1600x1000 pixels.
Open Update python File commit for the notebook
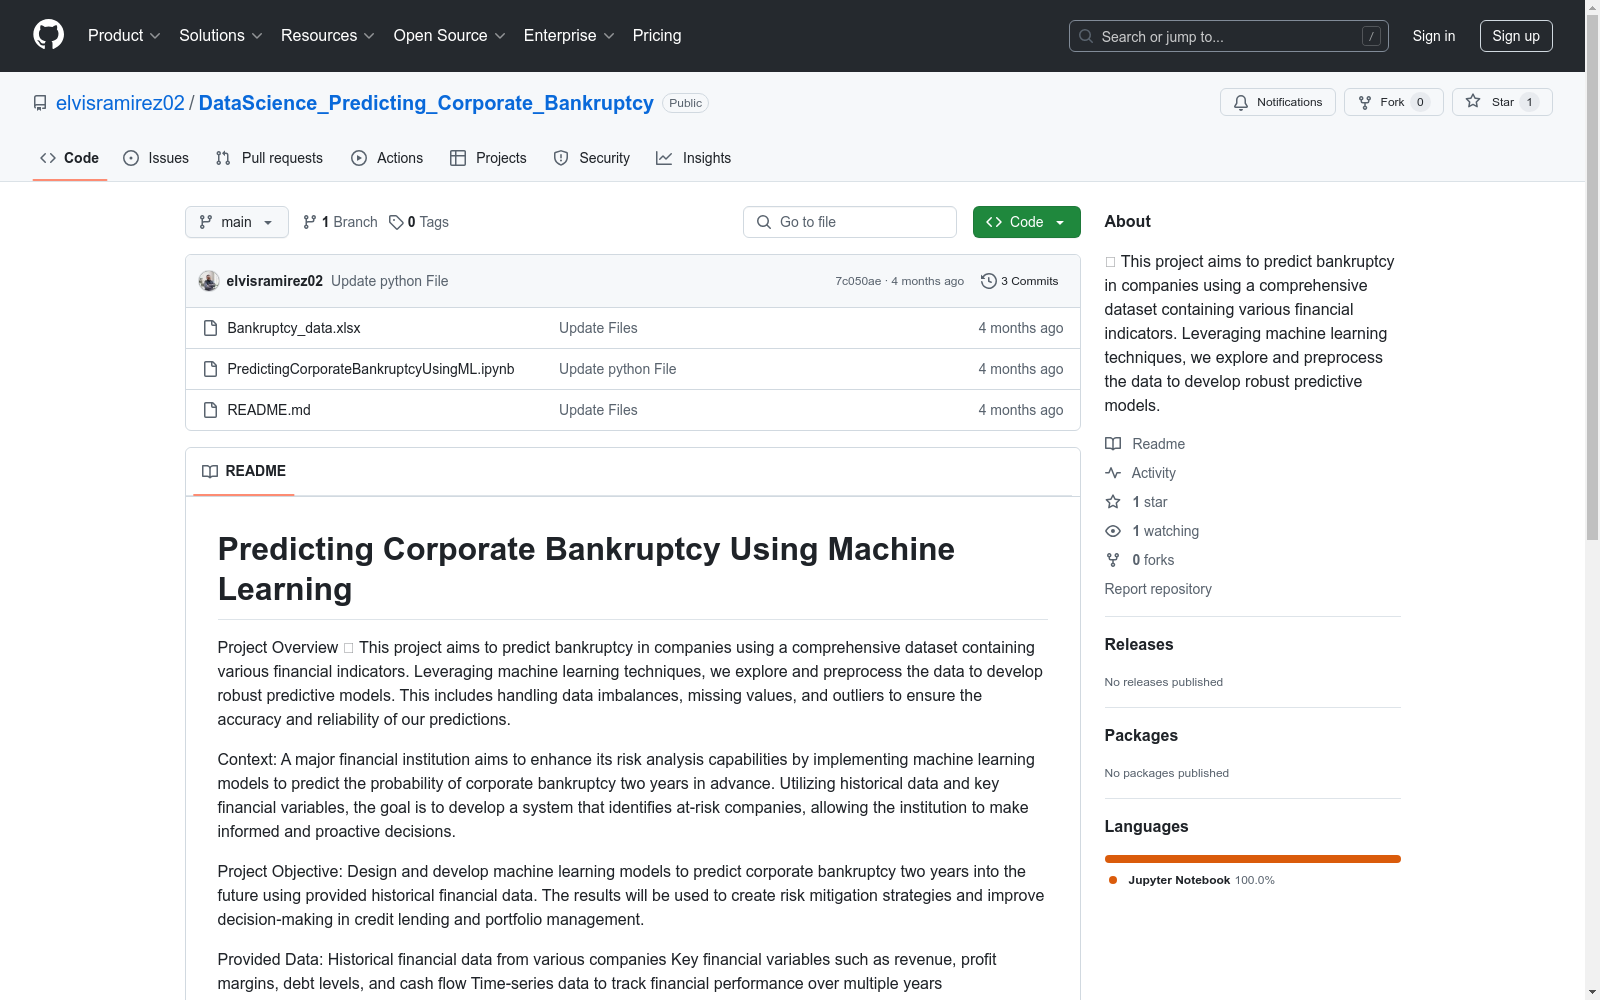[x=618, y=369]
